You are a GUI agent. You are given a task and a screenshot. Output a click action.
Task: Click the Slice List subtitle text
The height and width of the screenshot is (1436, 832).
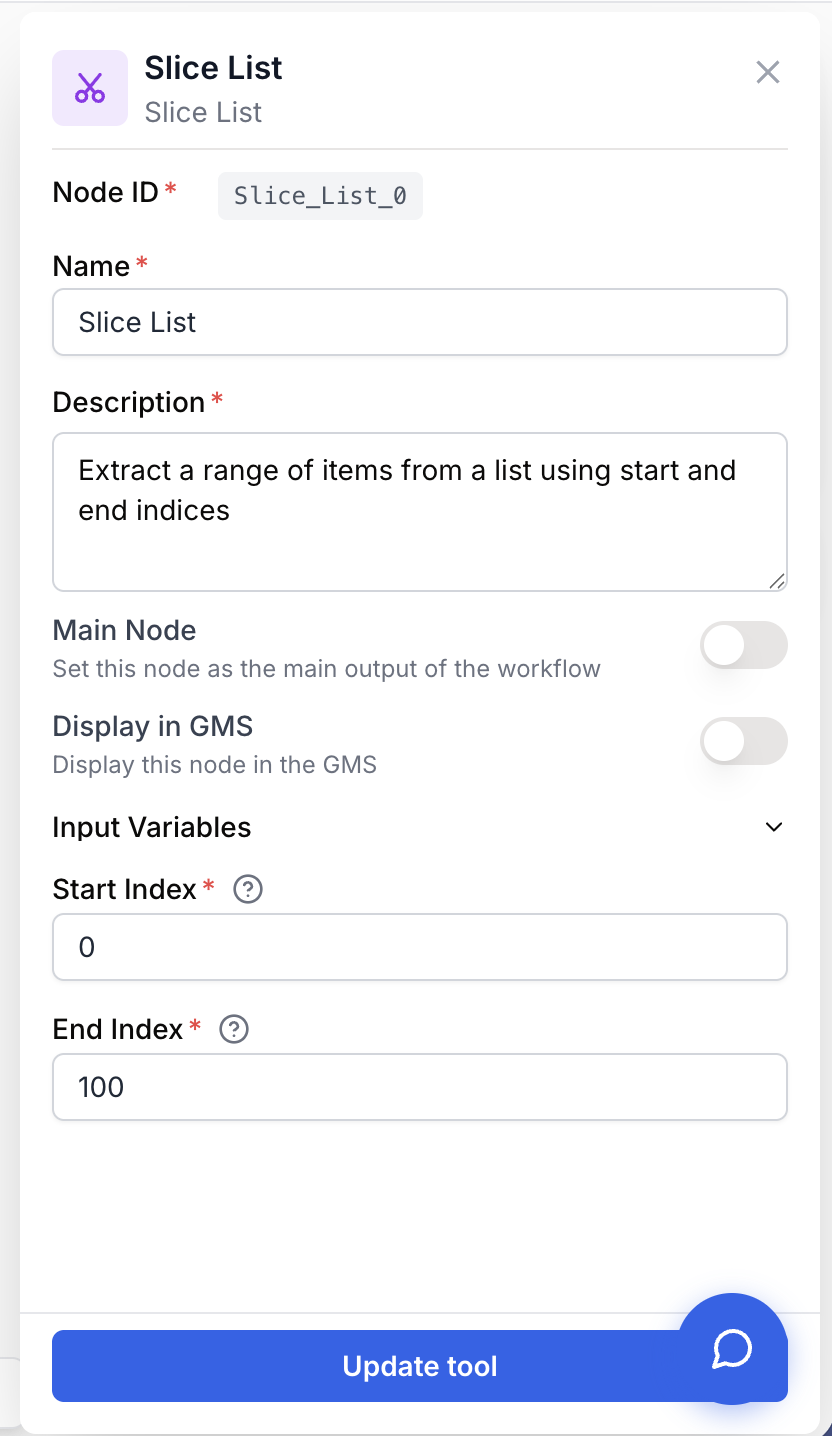203,112
